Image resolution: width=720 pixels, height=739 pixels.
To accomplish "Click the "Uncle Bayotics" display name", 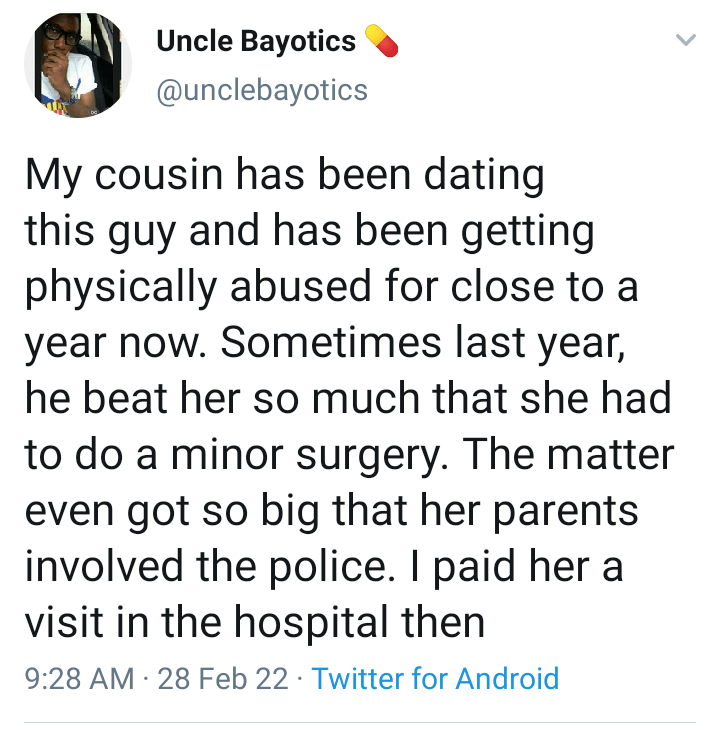I will pyautogui.click(x=256, y=41).
